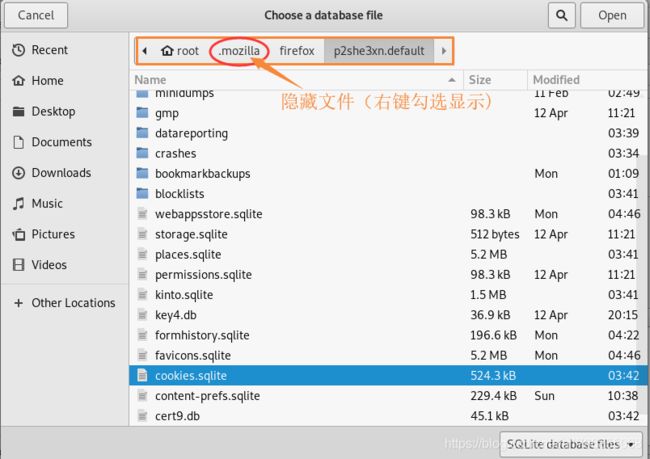Click the 524.3 kB size cell
The width and height of the screenshot is (650, 459).
click(x=493, y=376)
